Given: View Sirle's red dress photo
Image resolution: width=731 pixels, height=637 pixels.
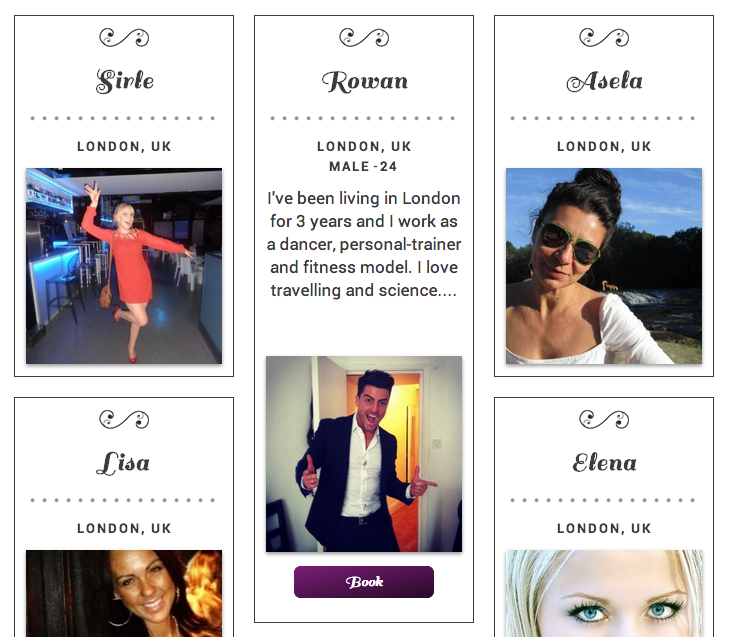Looking at the screenshot, I should coord(124,266).
